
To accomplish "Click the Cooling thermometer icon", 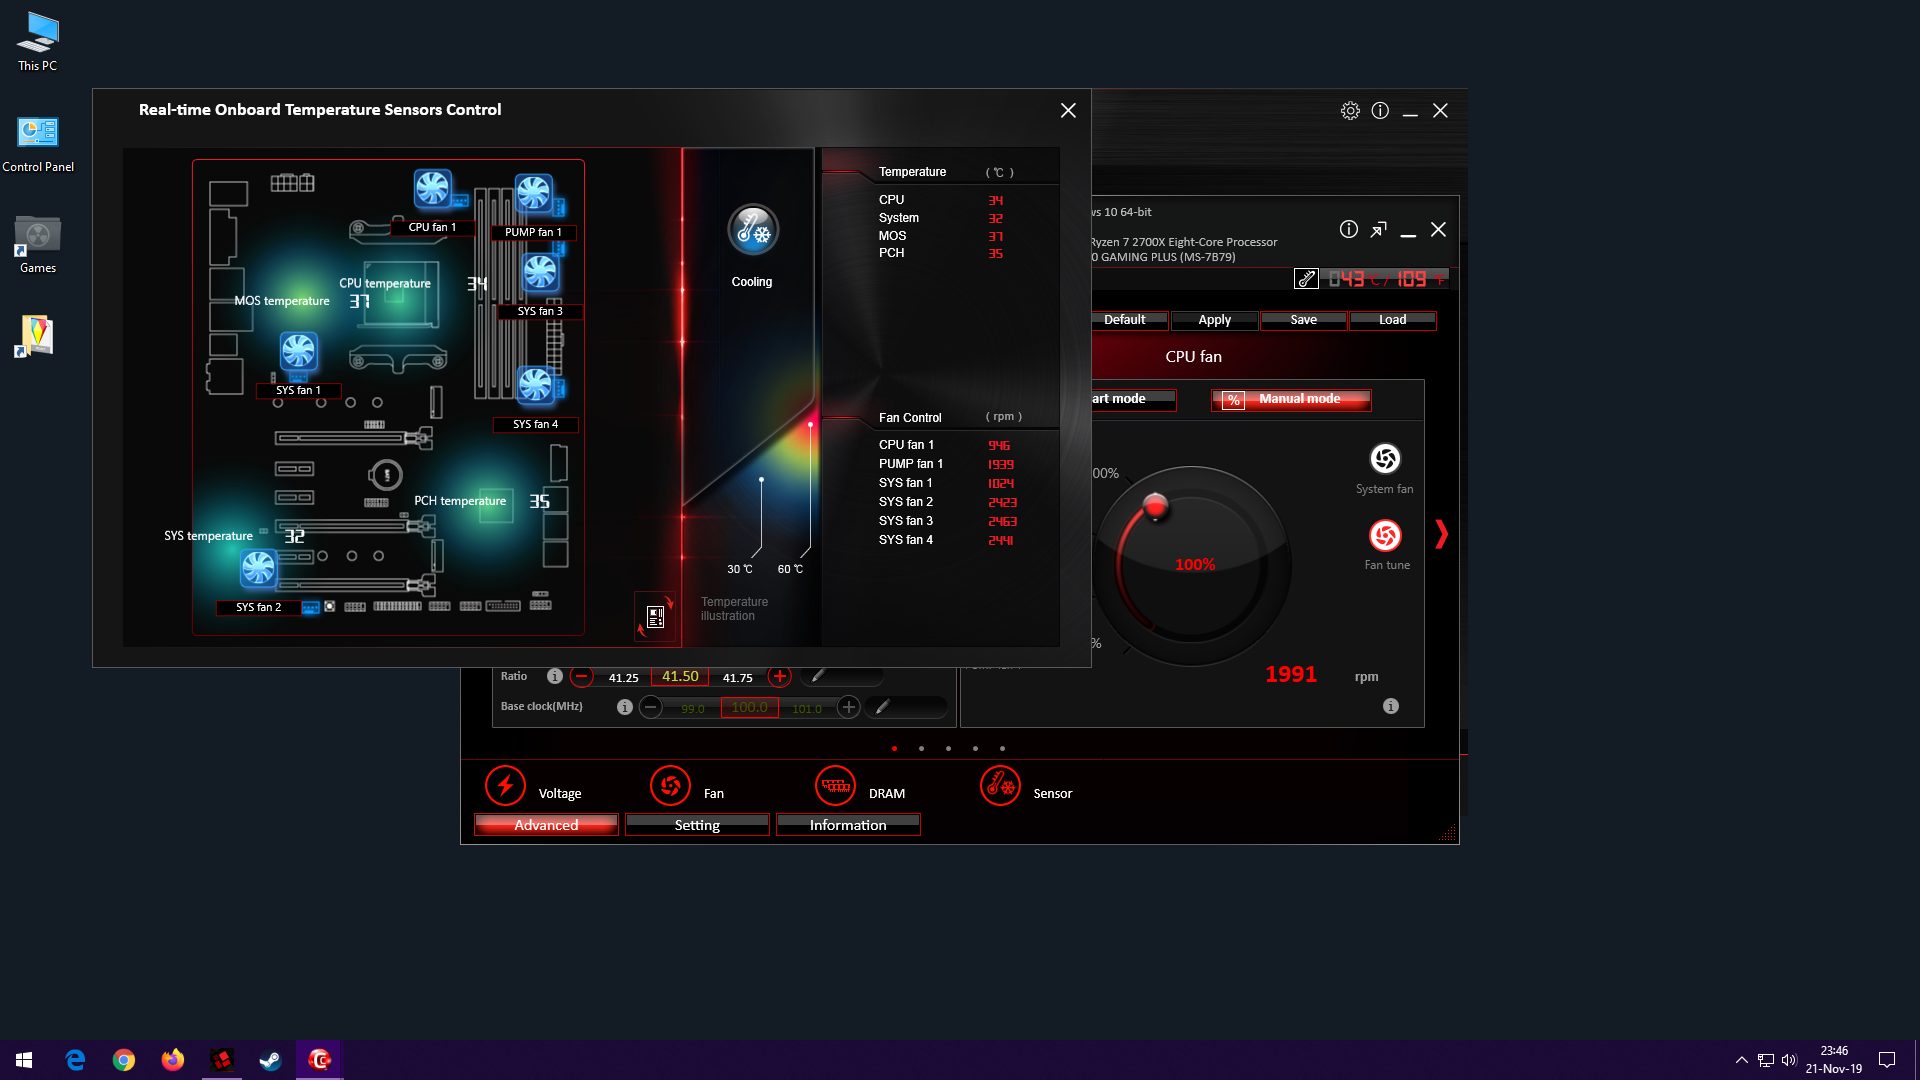I will [752, 230].
